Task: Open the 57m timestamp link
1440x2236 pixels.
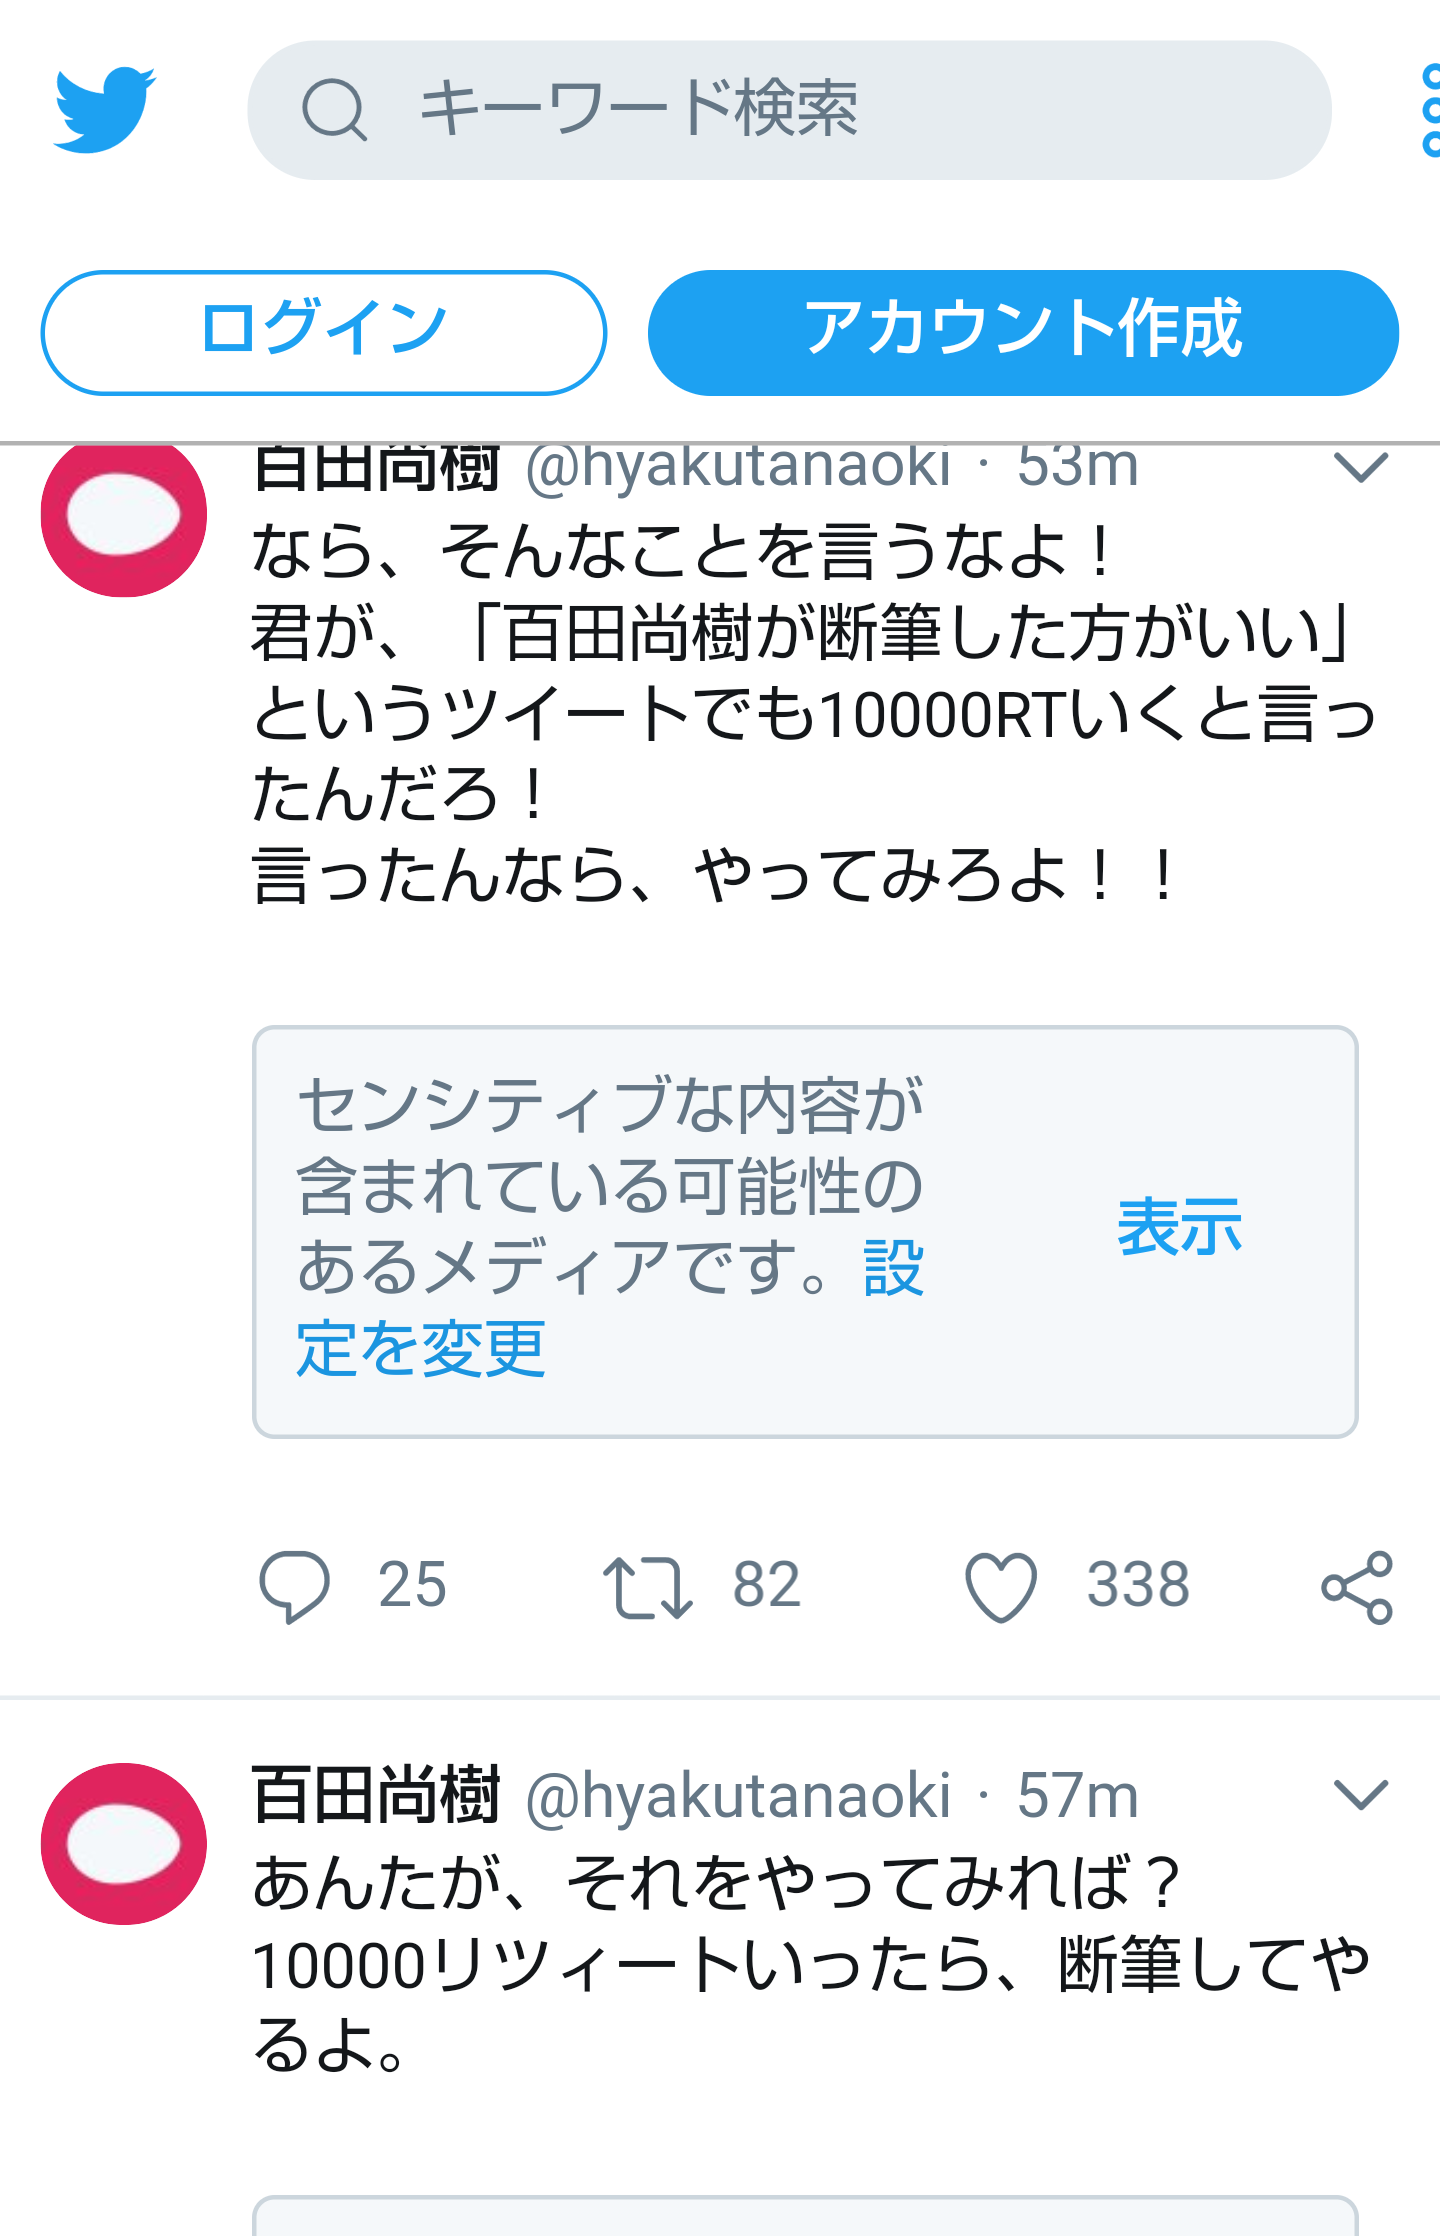Action: [x=1078, y=1796]
